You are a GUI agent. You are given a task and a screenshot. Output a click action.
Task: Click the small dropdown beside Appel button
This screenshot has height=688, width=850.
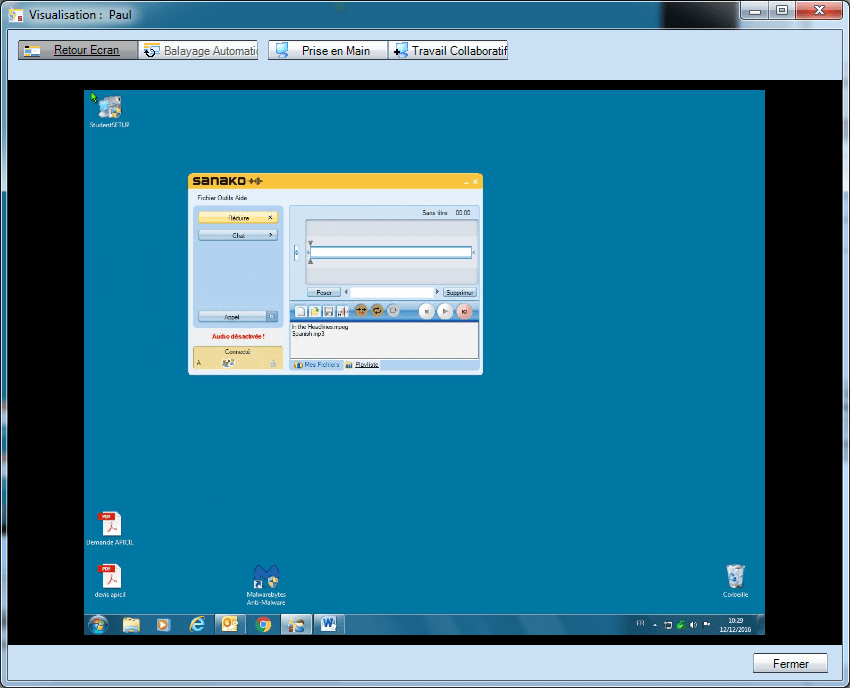click(x=272, y=316)
